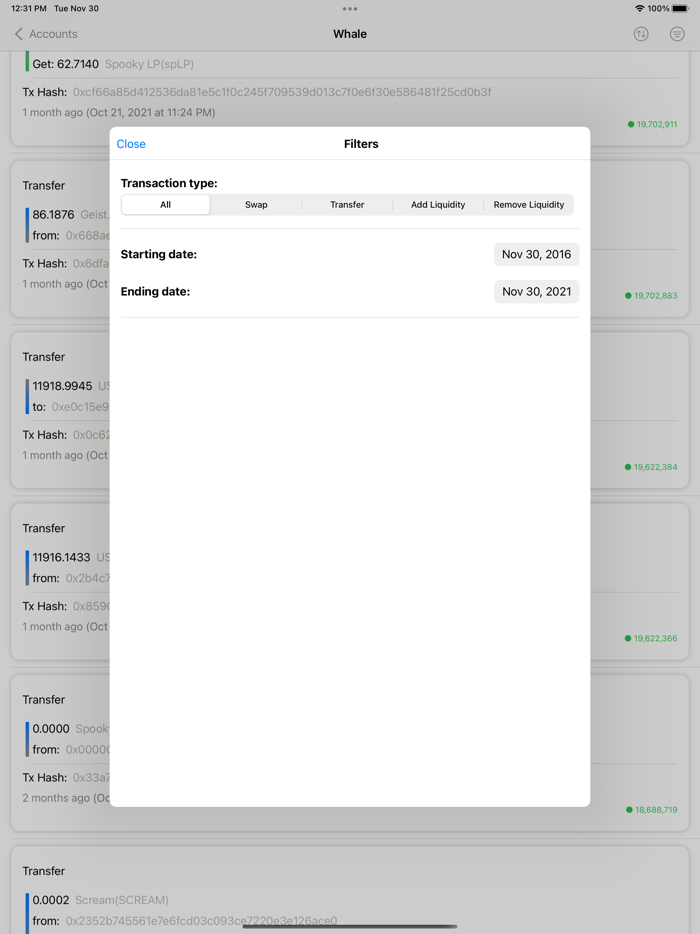Open block number 19,702,883
This screenshot has width=700, height=934.
point(651,295)
